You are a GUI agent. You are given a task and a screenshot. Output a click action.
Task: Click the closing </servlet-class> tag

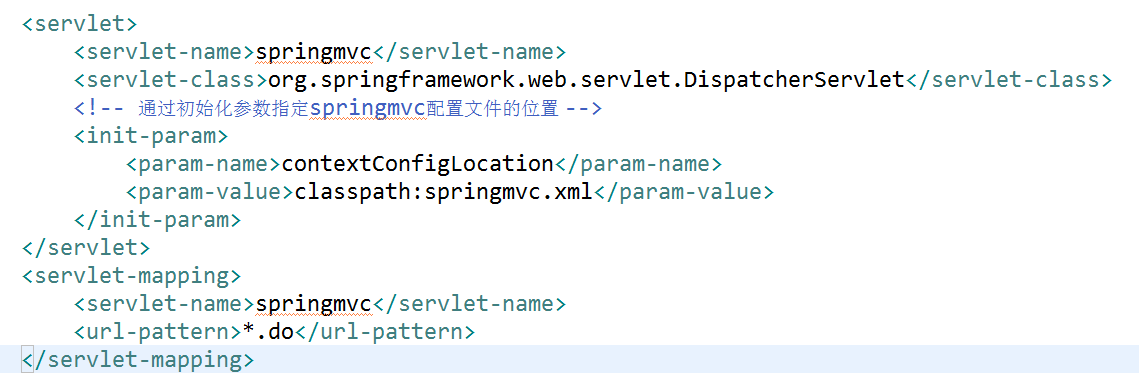coord(1008,80)
